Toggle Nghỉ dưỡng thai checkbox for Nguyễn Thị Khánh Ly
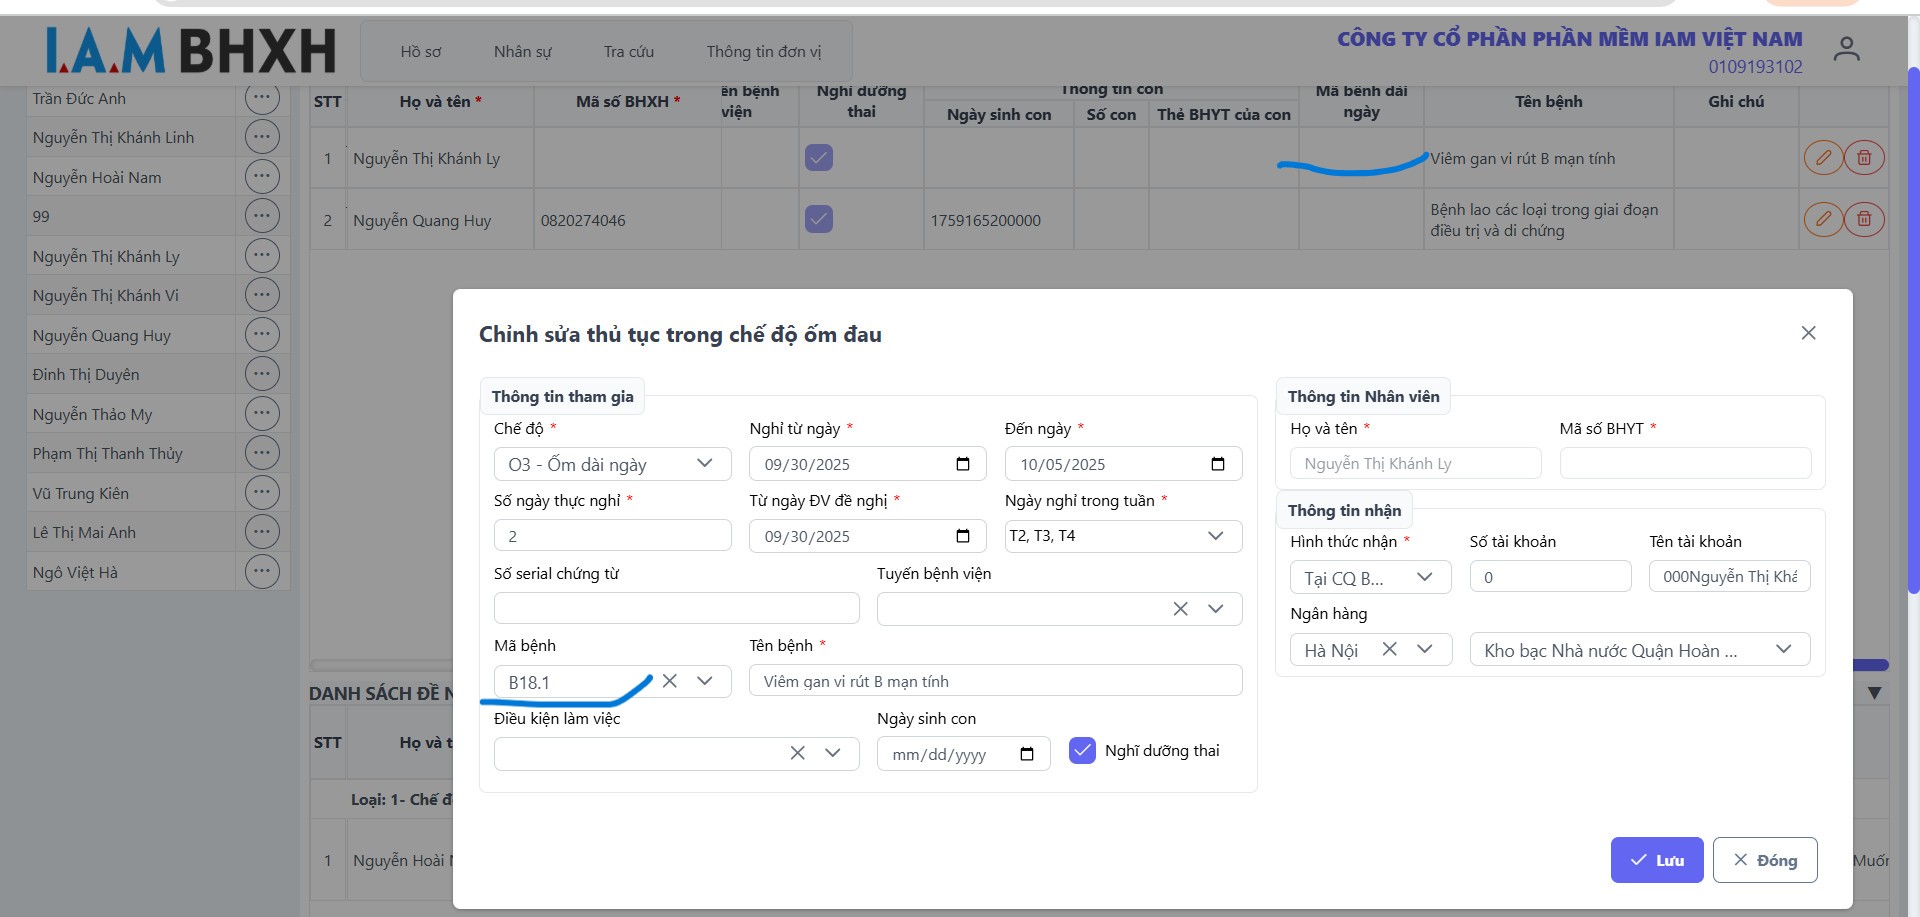The height and width of the screenshot is (917, 1920). pos(819,158)
